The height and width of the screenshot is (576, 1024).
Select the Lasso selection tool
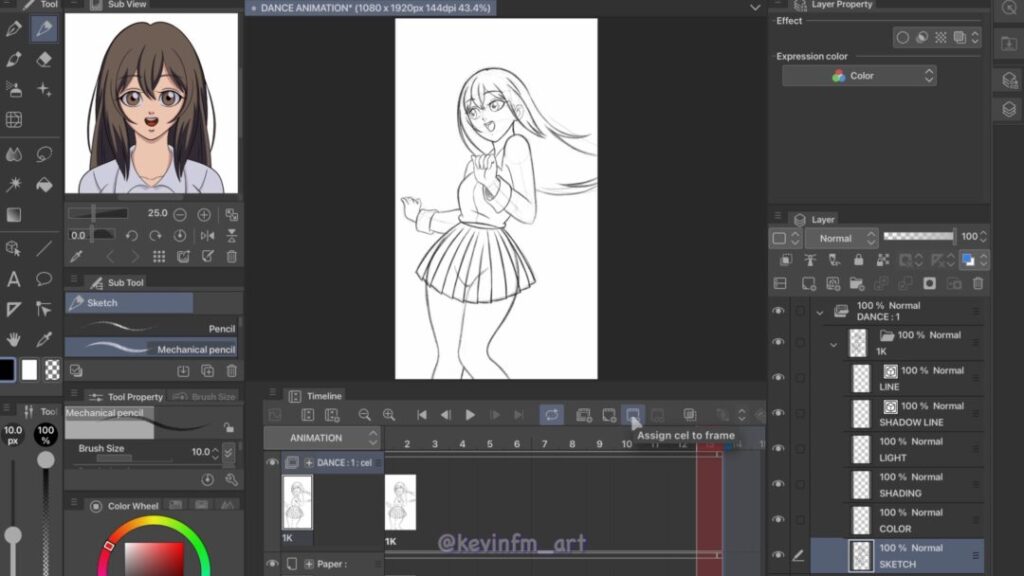(x=44, y=154)
